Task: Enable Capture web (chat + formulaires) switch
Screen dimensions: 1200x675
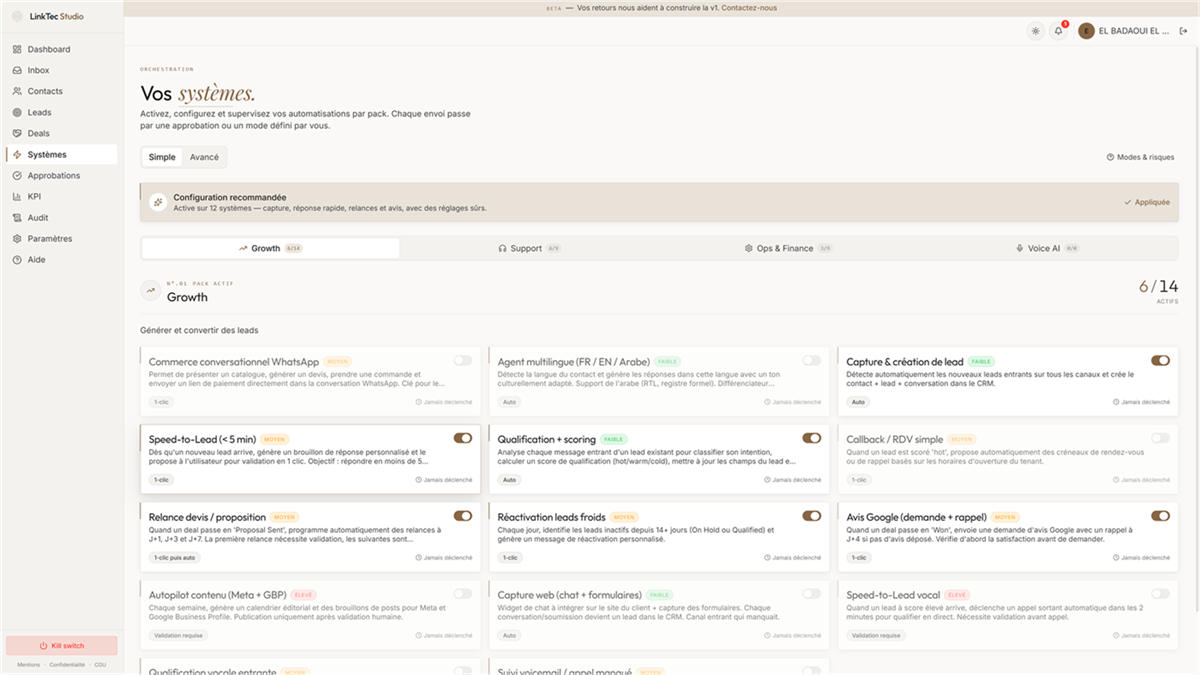Action: tap(811, 594)
